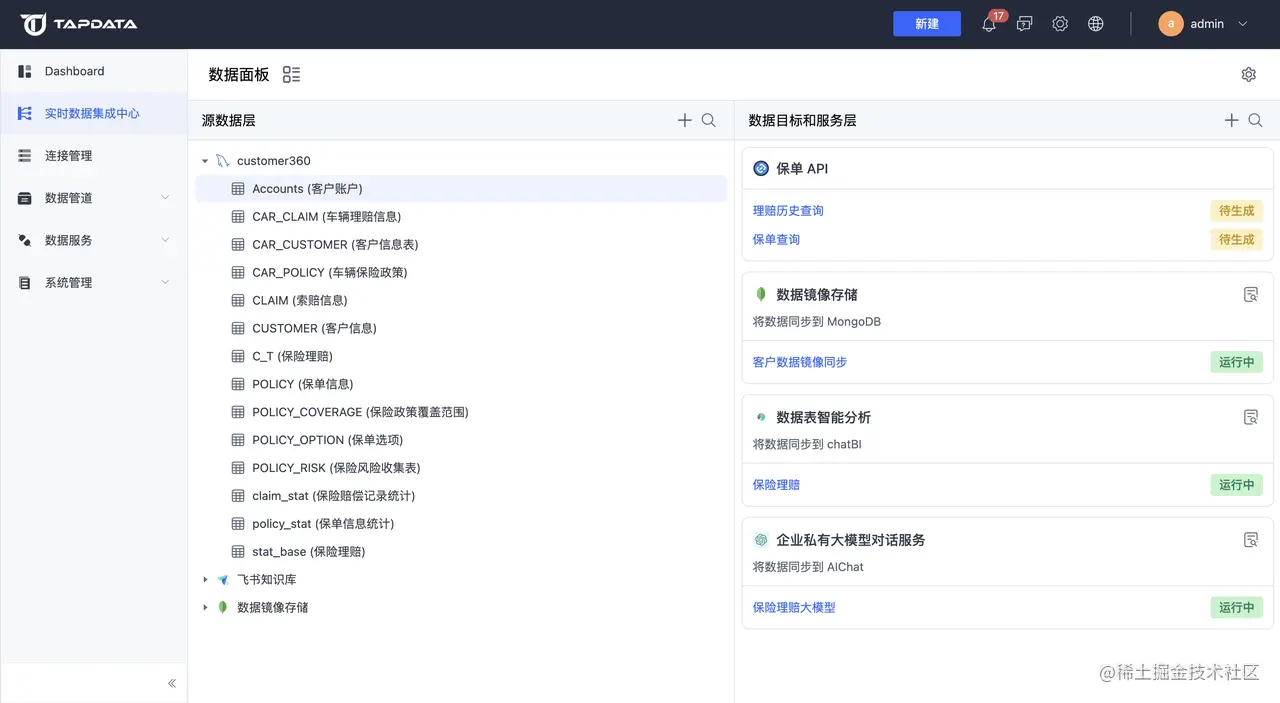Click the MongoDB leaf icon on 数据镜像存储 card
This screenshot has width=1280, height=703.
(x=761, y=294)
